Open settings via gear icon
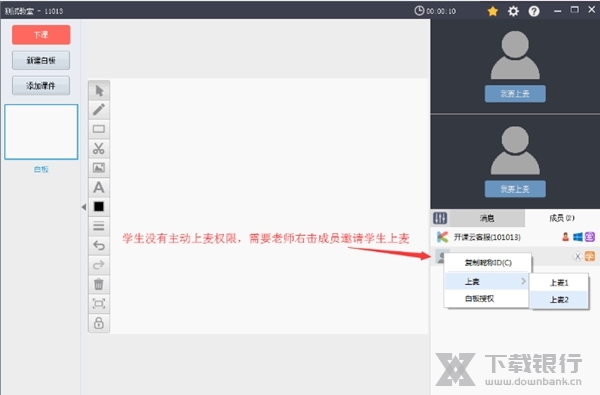Screen dimensions: 600x395 click(x=514, y=11)
